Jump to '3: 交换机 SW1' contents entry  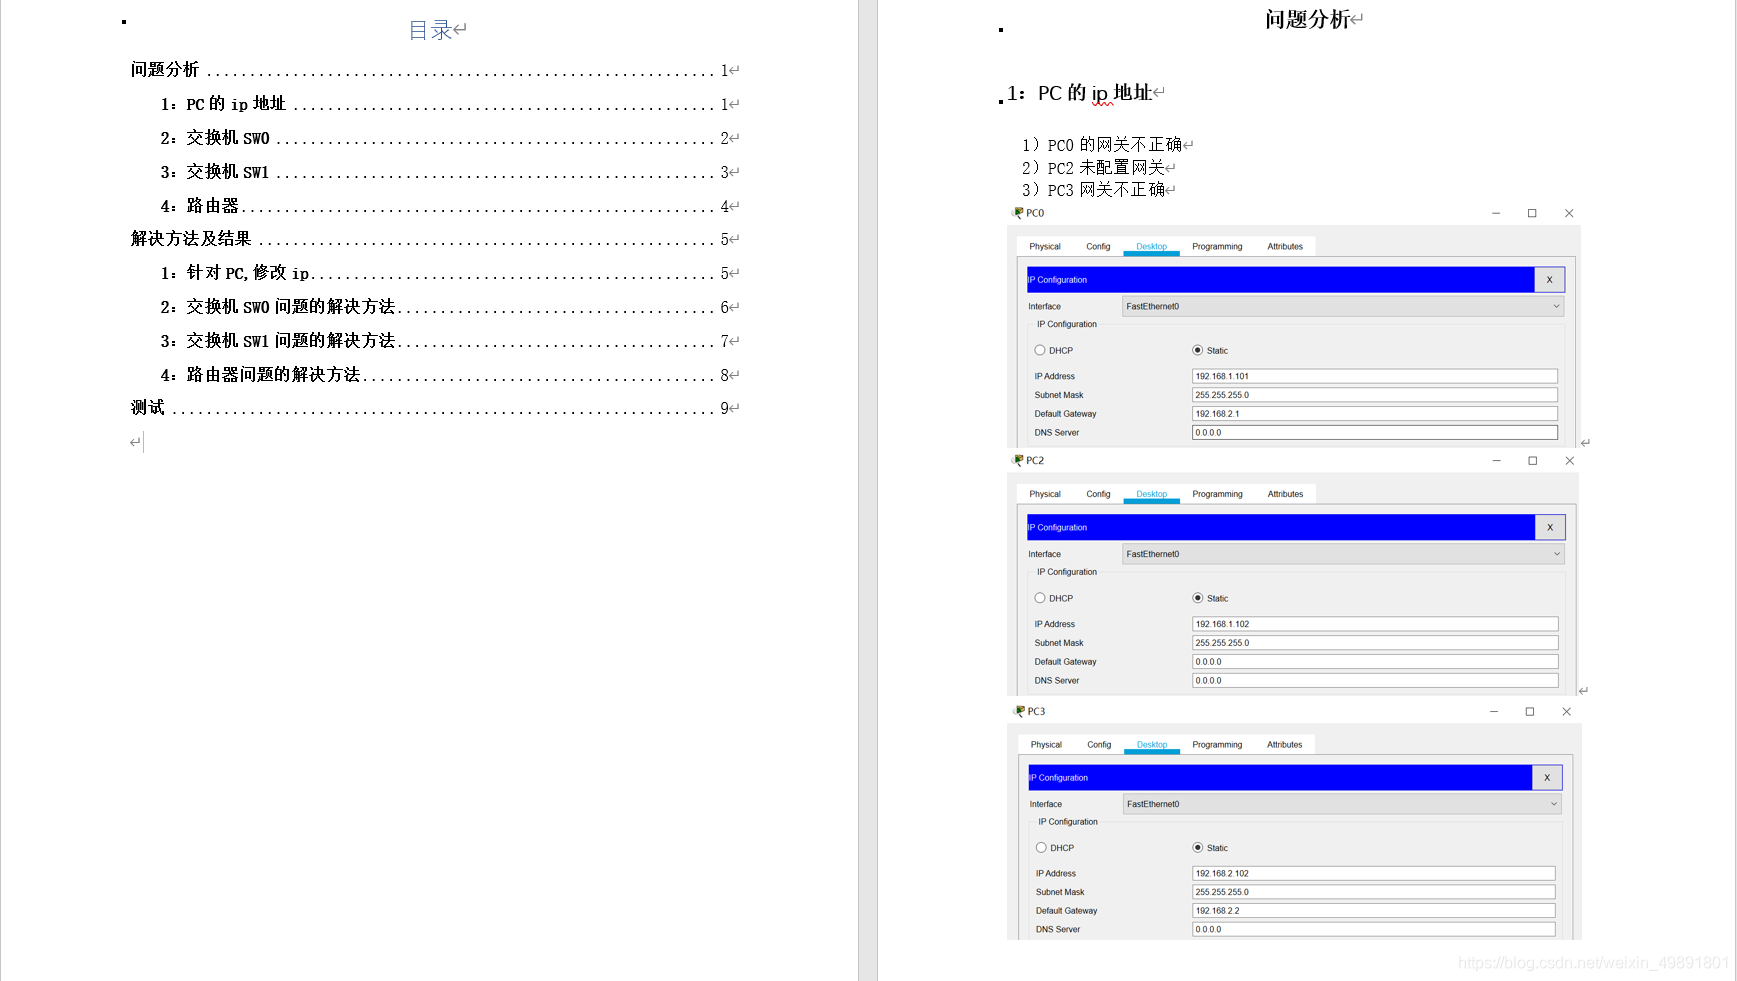tap(445, 172)
